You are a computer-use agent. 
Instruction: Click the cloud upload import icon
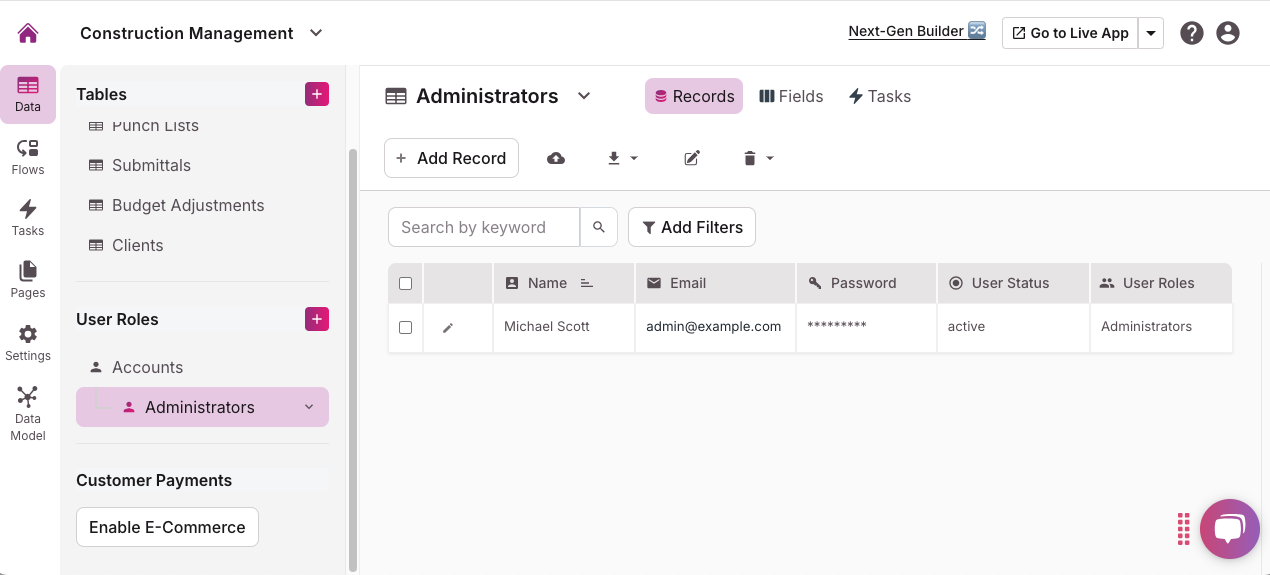point(556,158)
